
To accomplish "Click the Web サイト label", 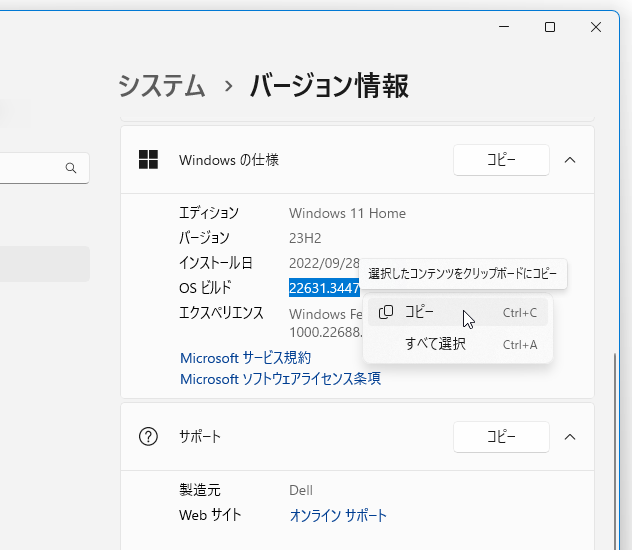I will coord(210,515).
